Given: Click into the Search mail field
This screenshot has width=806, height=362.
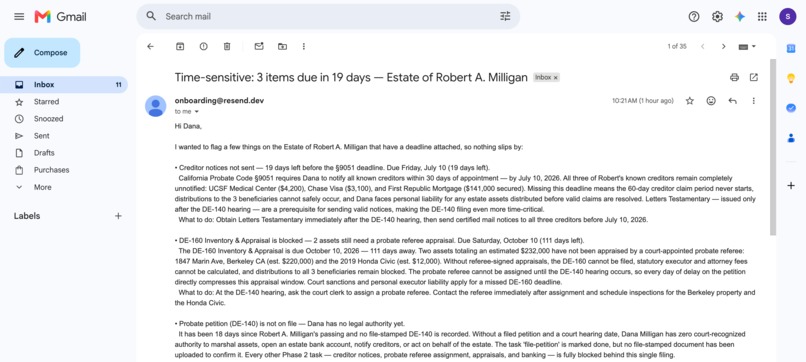Looking at the screenshot, I should [x=329, y=16].
